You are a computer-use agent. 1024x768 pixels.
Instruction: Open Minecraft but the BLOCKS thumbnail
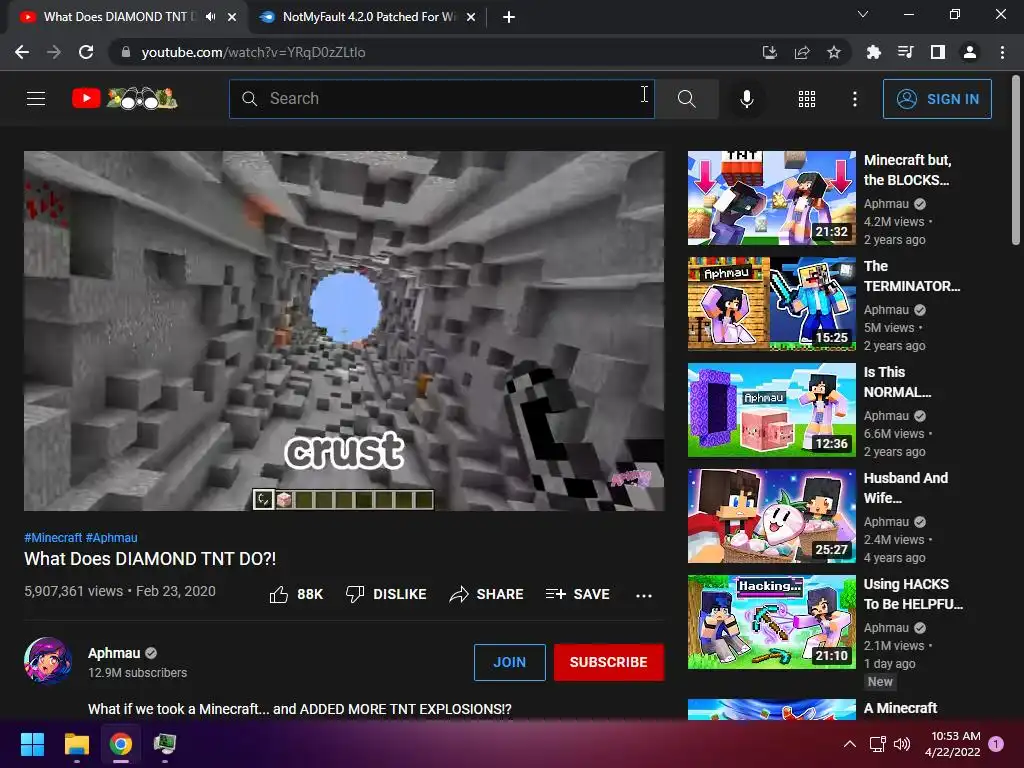pyautogui.click(x=771, y=198)
